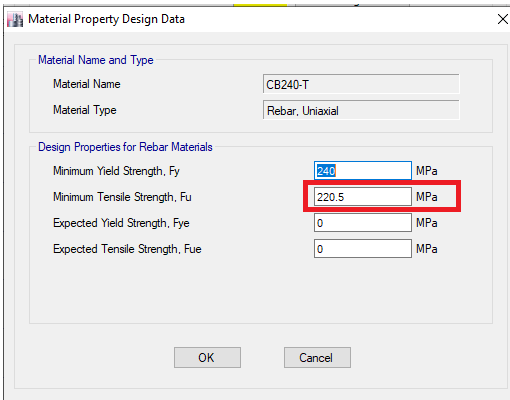Focus the Expected Tensile Strength Fue input box
The image size is (510, 400).
coord(363,249)
